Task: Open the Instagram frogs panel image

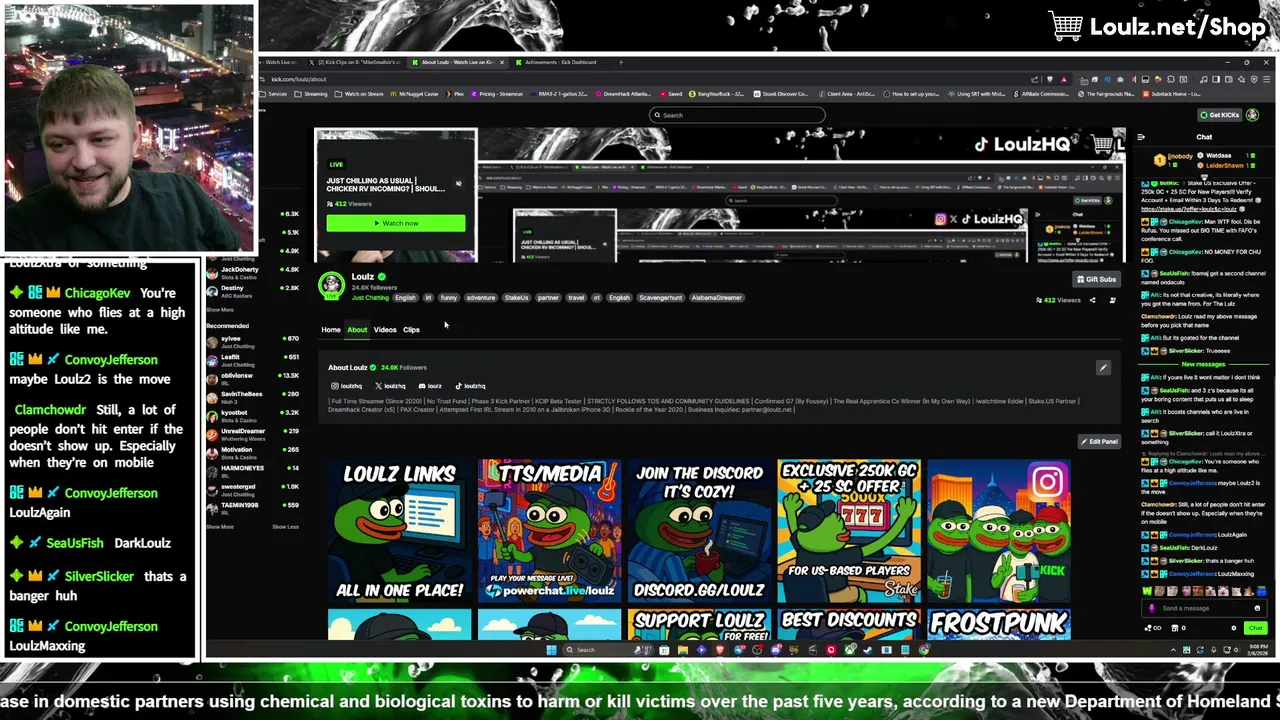Action: (x=999, y=530)
